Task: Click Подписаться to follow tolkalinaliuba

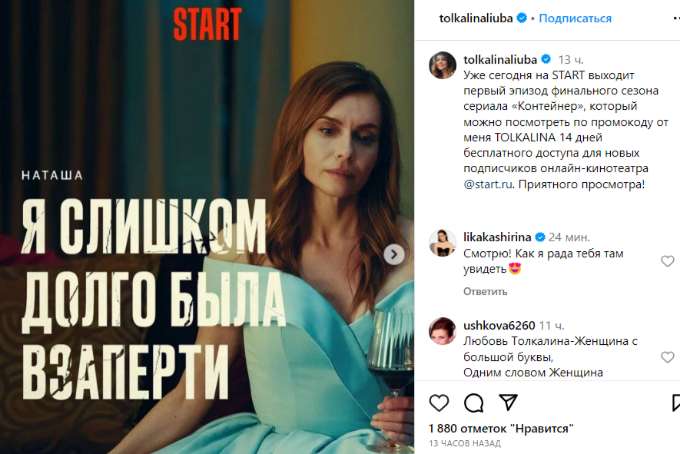Action: coord(575,18)
